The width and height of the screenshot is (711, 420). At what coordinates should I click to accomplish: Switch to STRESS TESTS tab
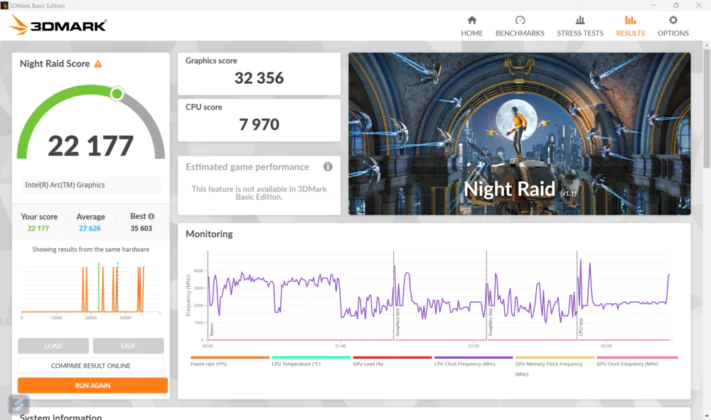pyautogui.click(x=580, y=26)
